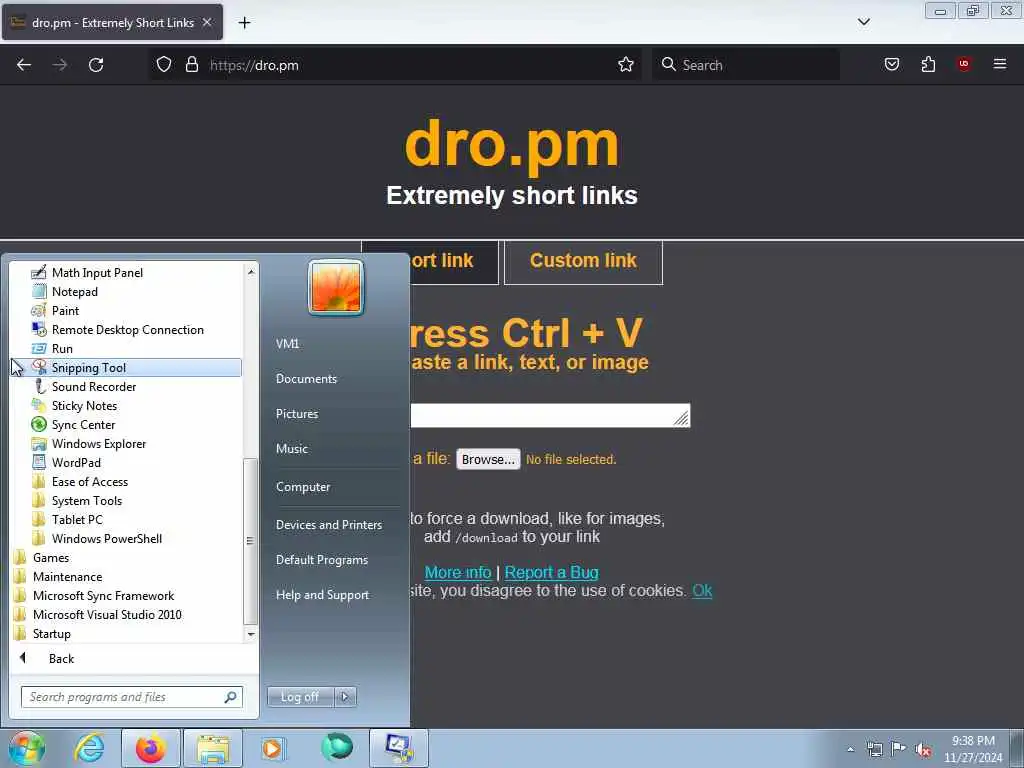The width and height of the screenshot is (1024, 768).
Task: Open Computer from the Start menu
Action: tap(303, 487)
